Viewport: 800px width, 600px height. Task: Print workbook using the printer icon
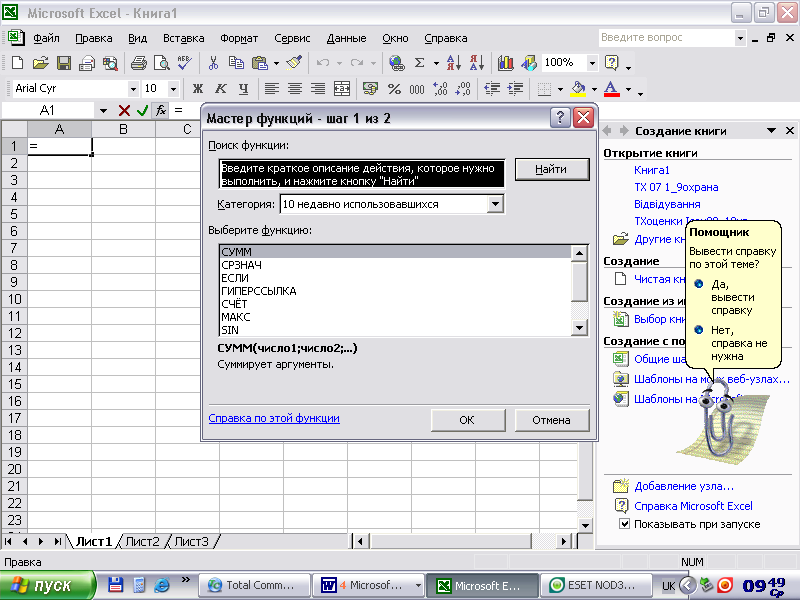[x=139, y=63]
